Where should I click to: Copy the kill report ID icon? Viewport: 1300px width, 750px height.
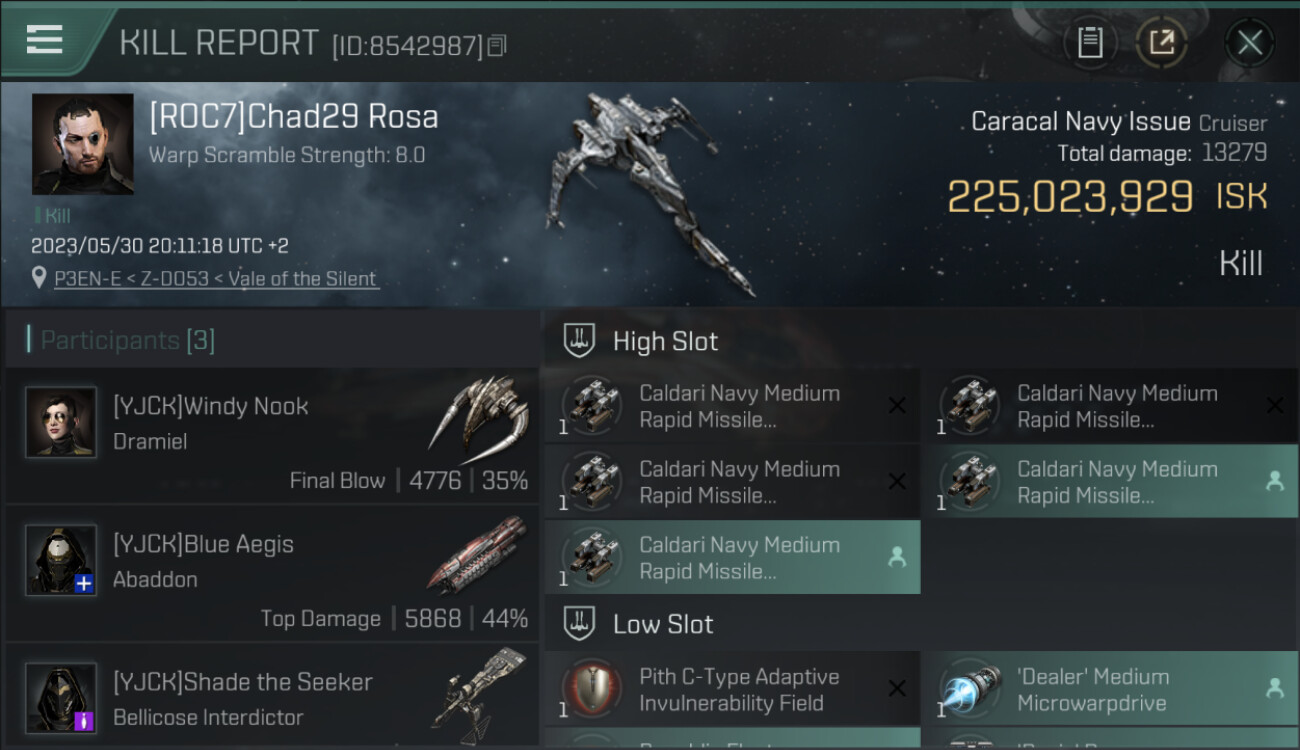[x=497, y=45]
